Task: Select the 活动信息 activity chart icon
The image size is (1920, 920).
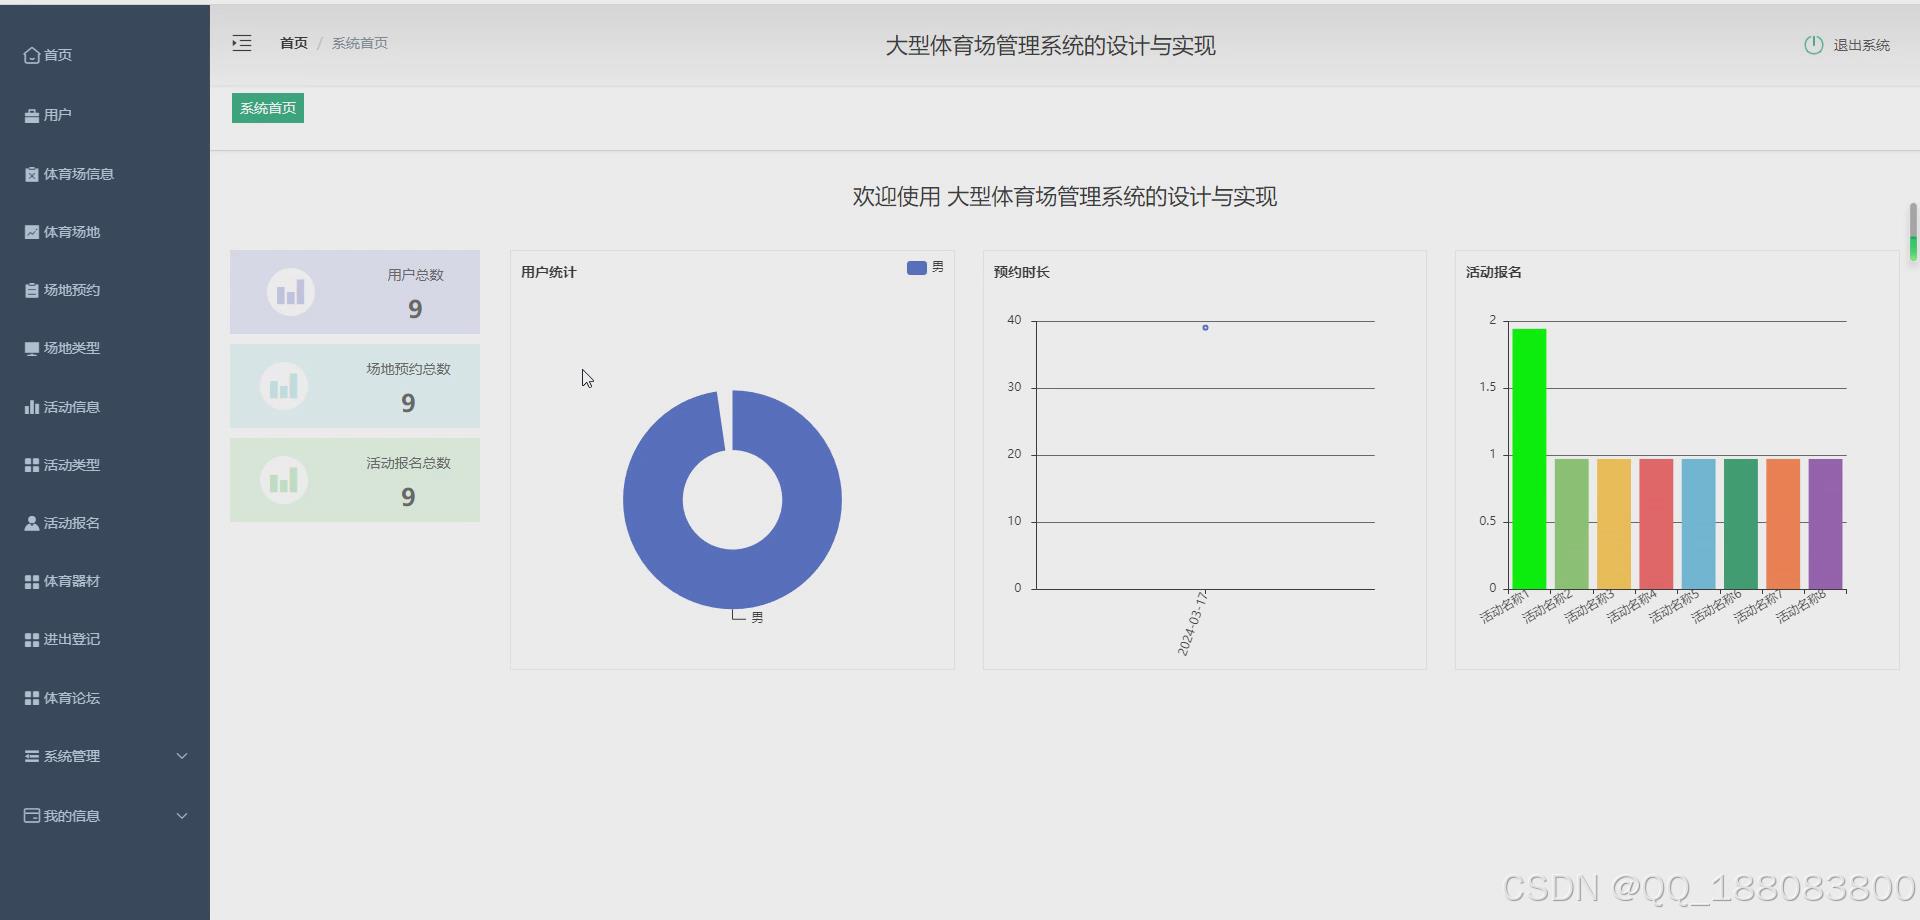Action: [x=30, y=406]
